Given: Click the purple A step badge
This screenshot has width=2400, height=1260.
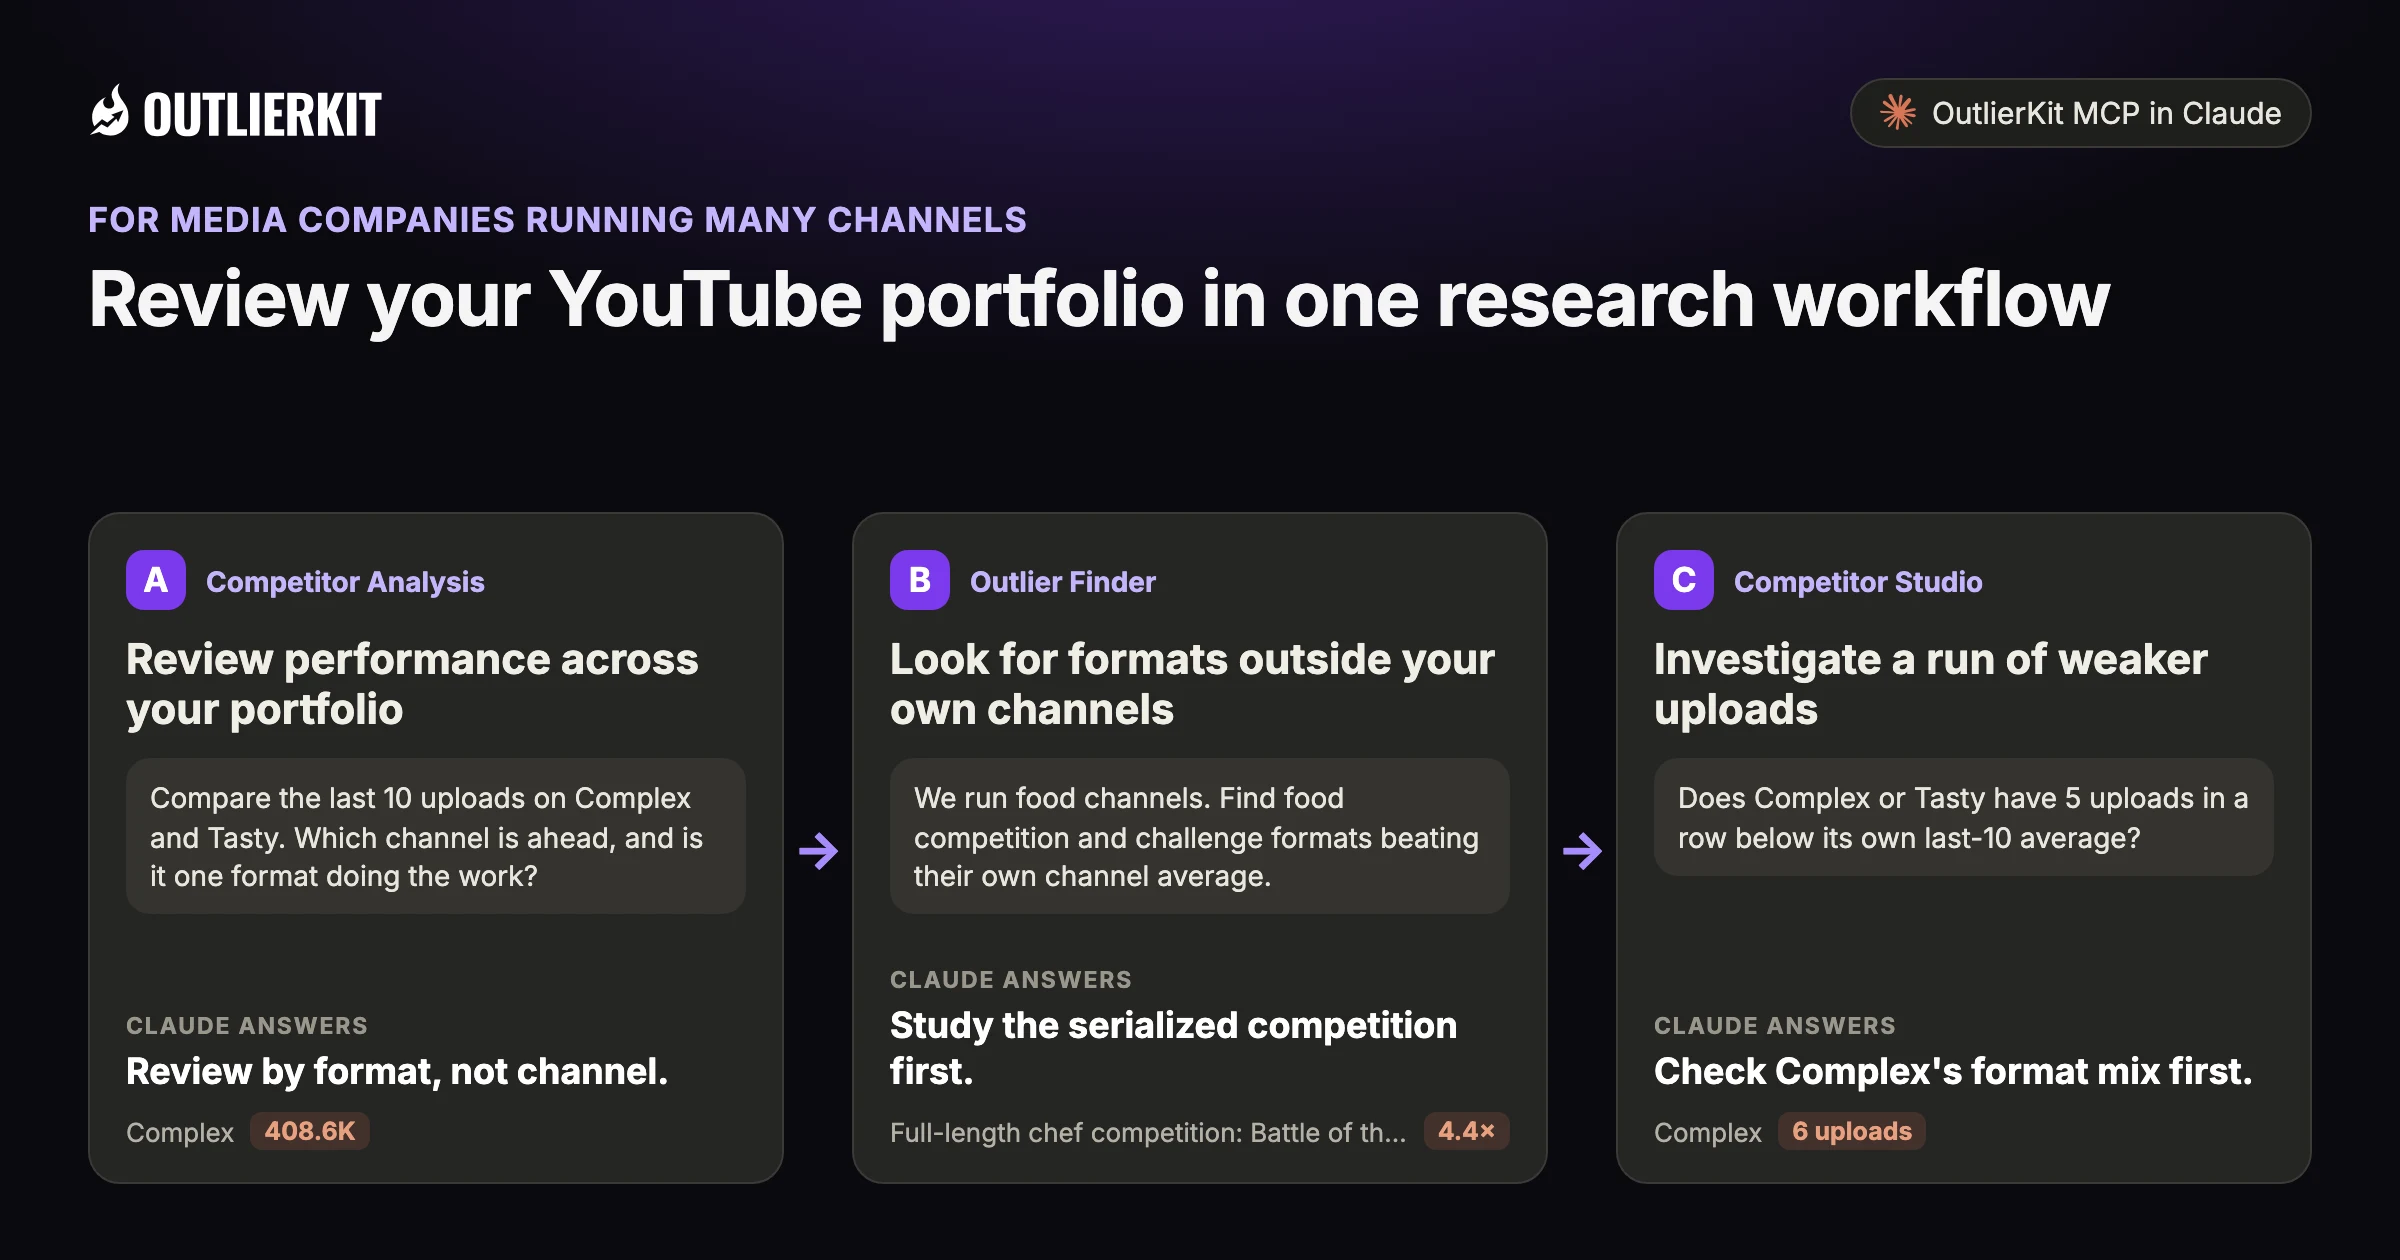Looking at the screenshot, I should pos(156,580).
